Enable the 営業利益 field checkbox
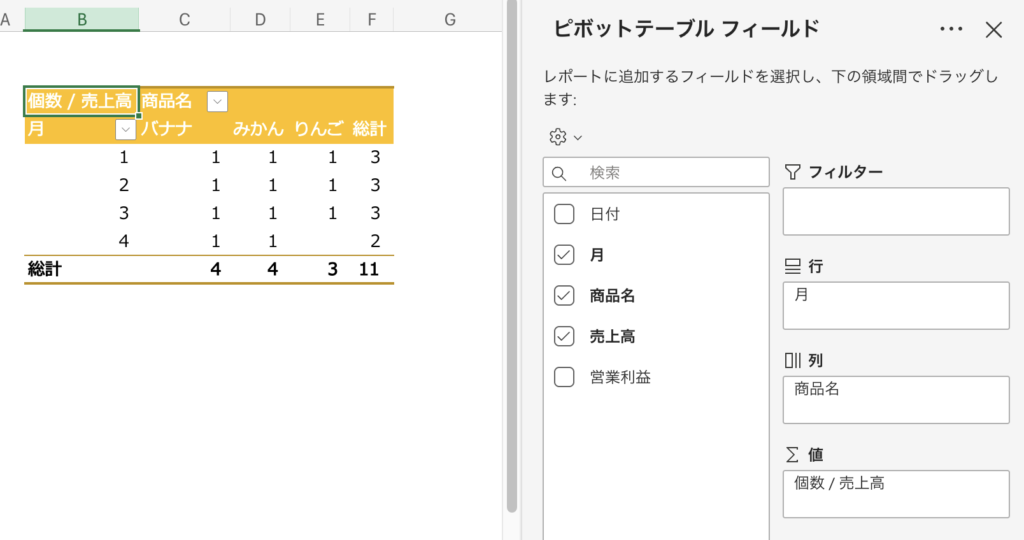Viewport: 1024px width, 540px height. [x=564, y=377]
